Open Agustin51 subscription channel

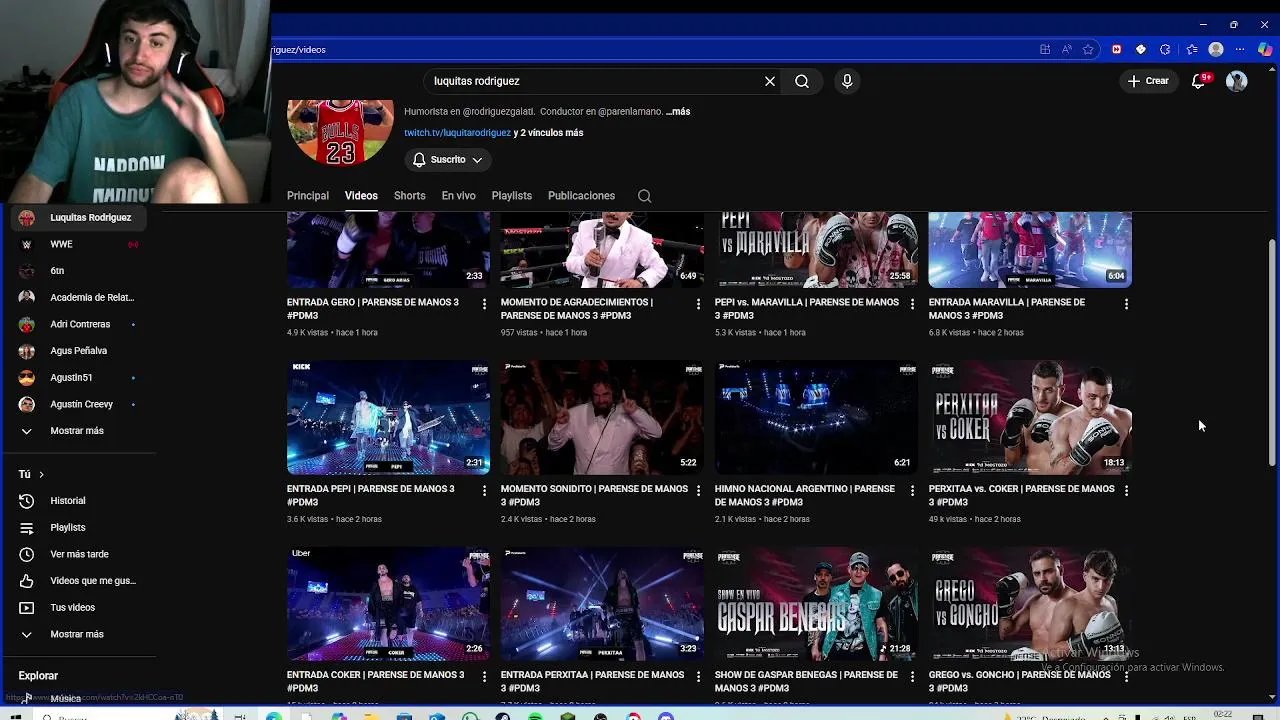78,378
